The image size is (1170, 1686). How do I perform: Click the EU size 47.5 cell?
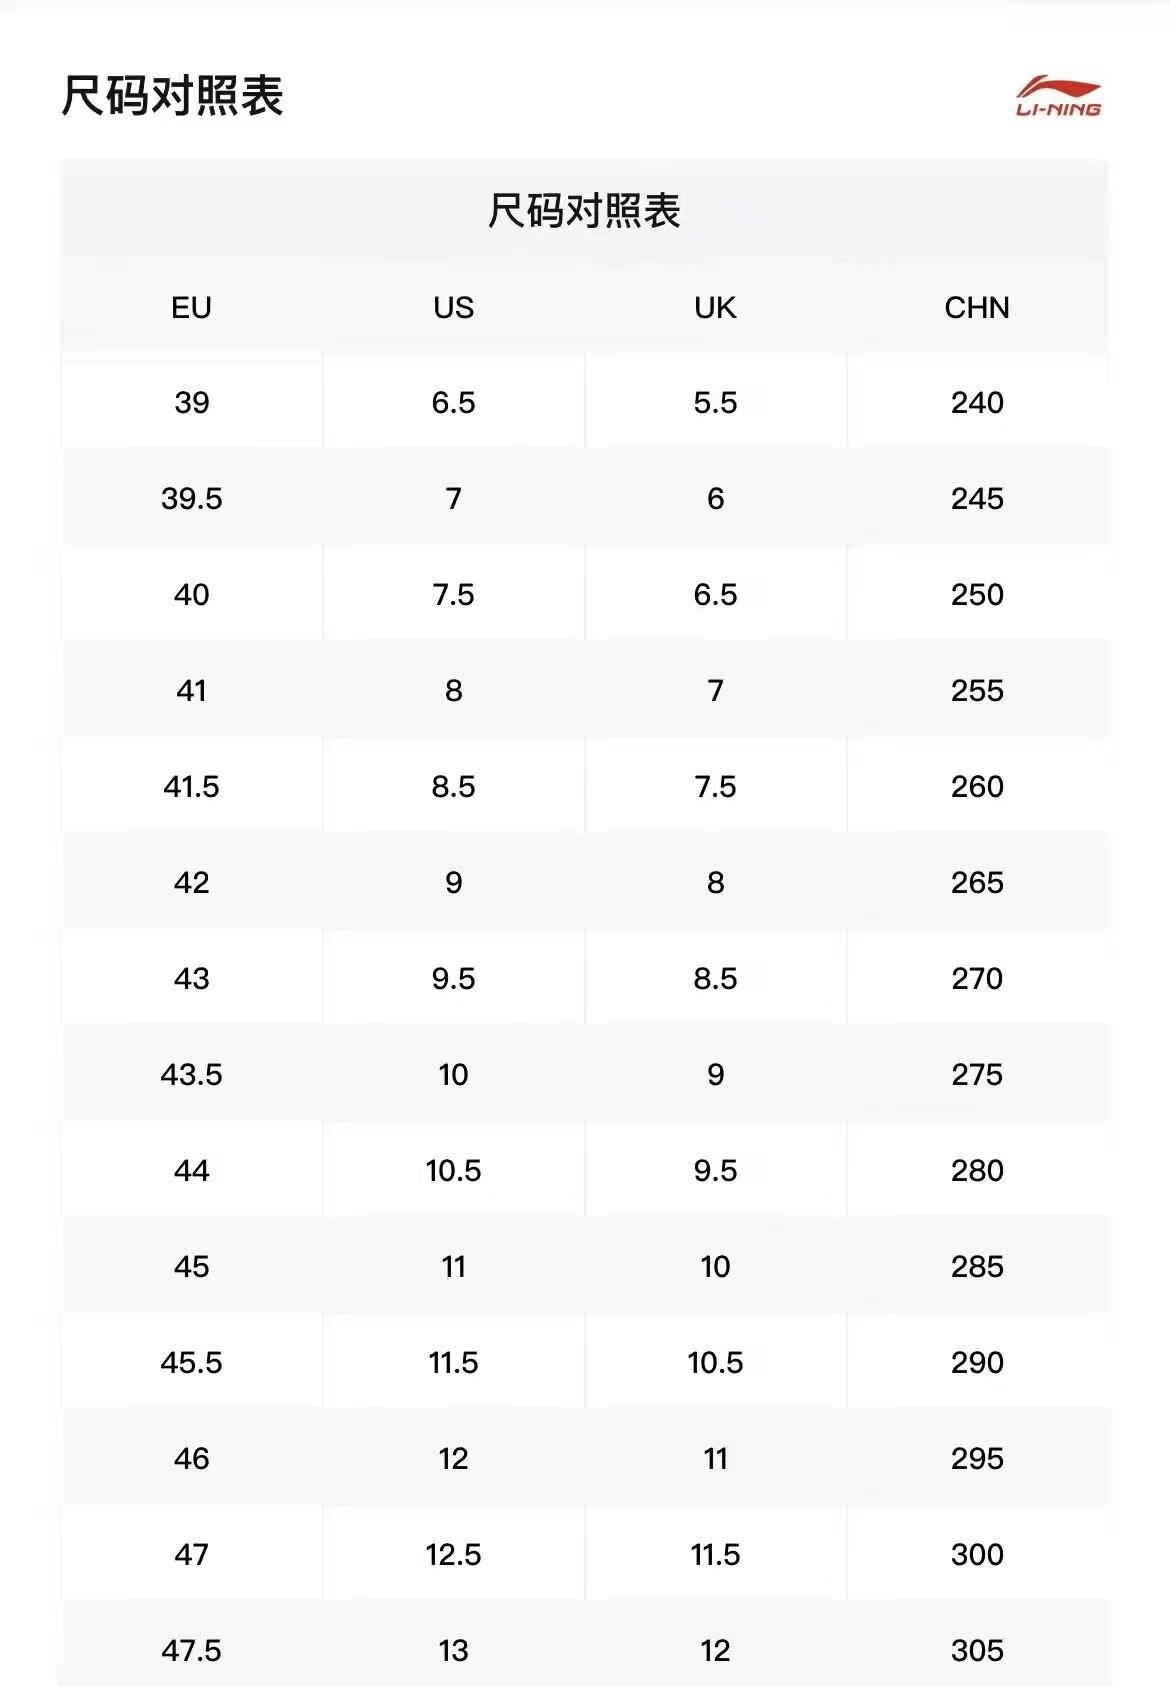[191, 1650]
